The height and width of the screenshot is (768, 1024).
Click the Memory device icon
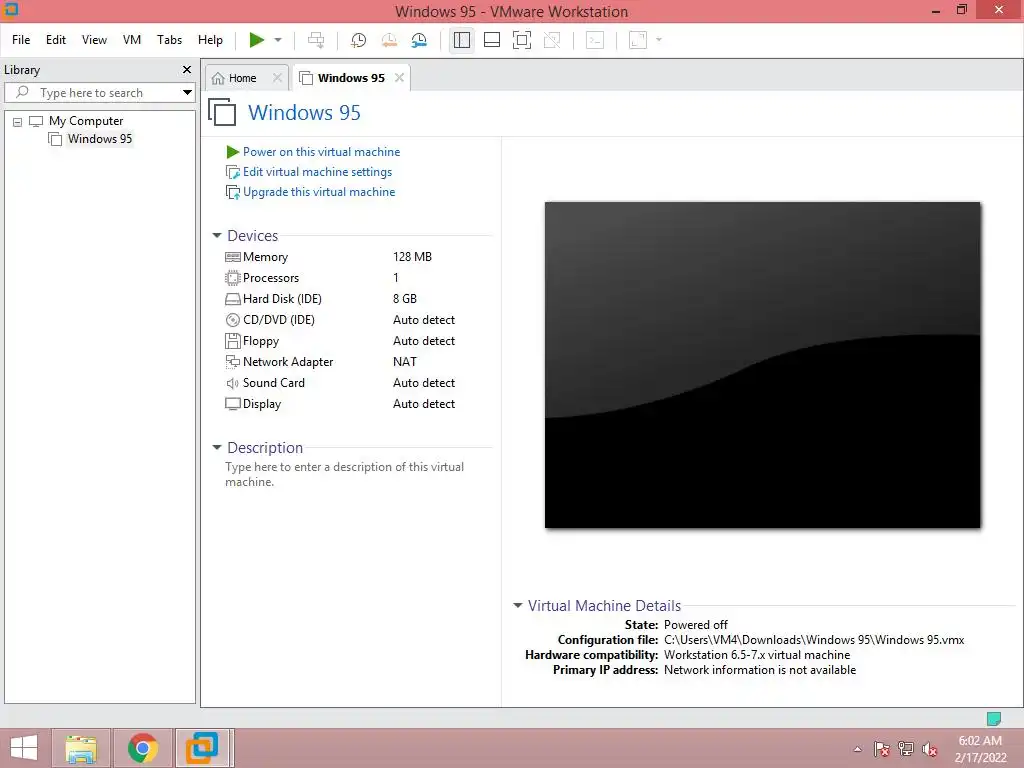(x=232, y=257)
